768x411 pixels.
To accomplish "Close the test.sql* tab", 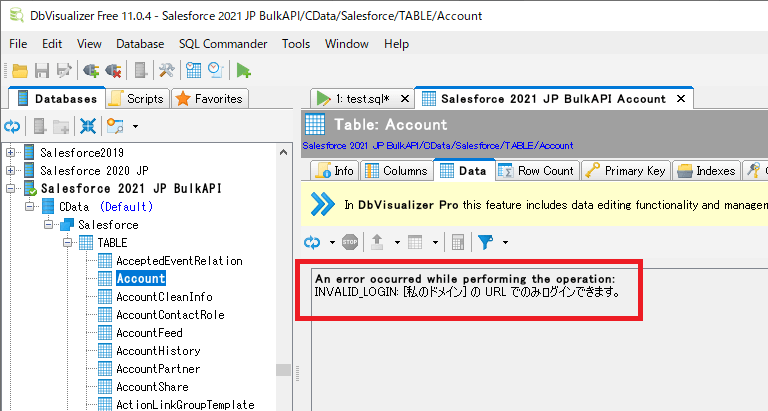I will (x=405, y=98).
